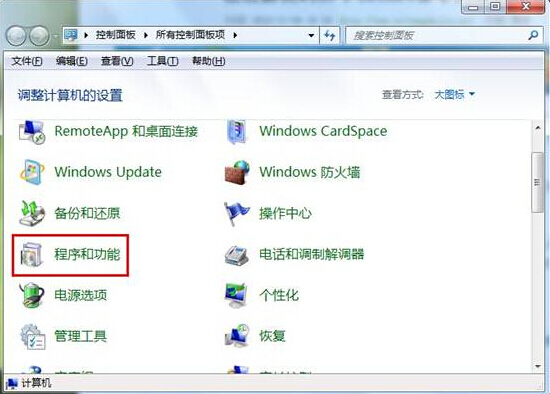Open recent pages dropdown beside Forward button
The image size is (550, 394).
point(55,36)
